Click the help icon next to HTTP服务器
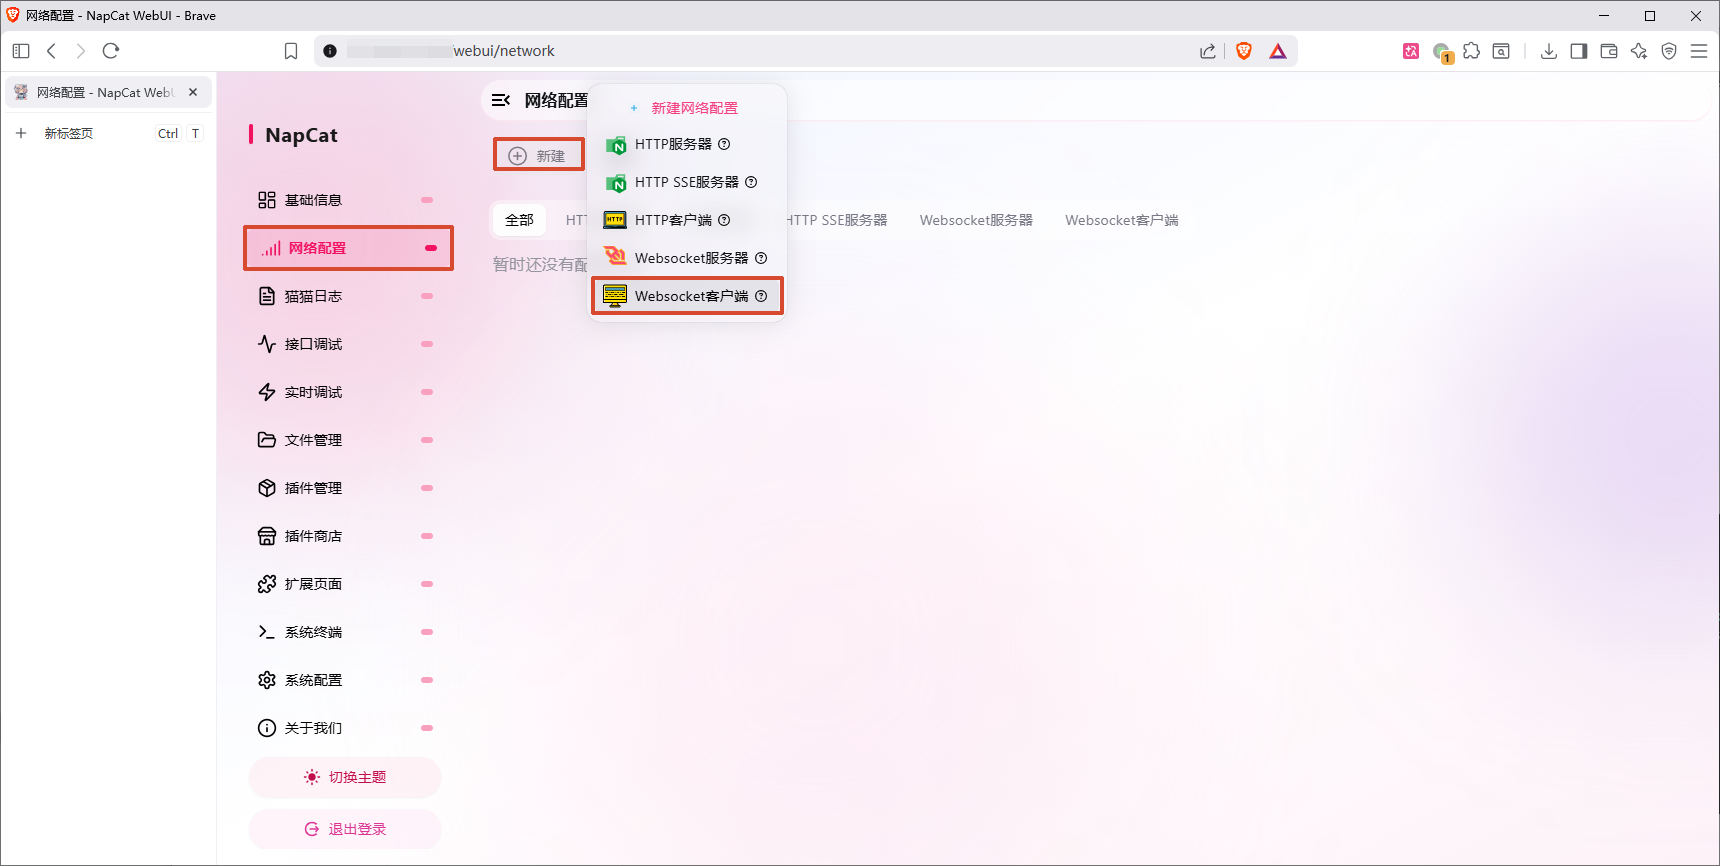The height and width of the screenshot is (866, 1720). coord(724,144)
